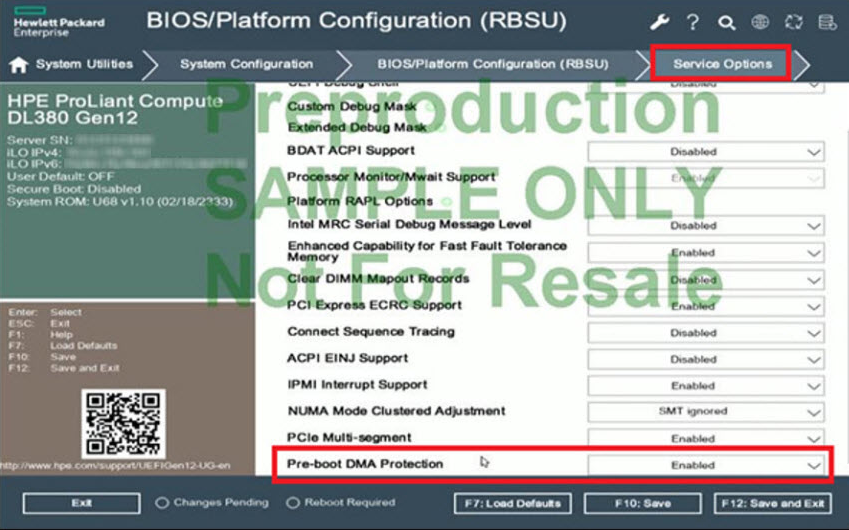Select Extended Debug Mask entry
This screenshot has width=849, height=530.
point(357,127)
